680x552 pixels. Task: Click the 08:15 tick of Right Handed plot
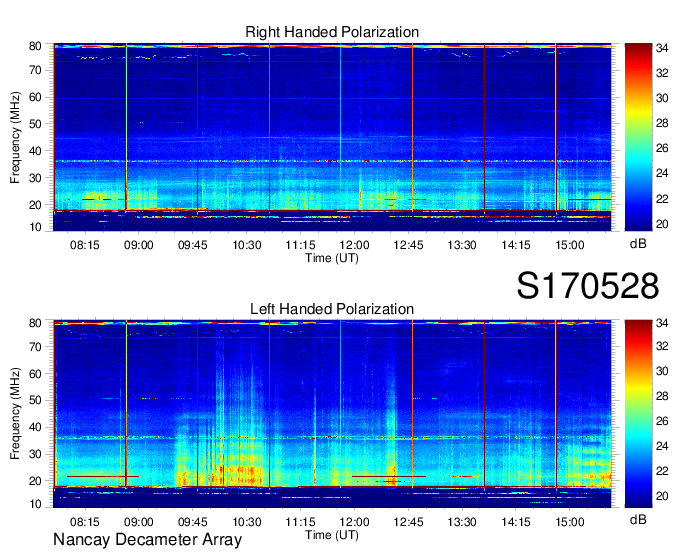point(85,245)
